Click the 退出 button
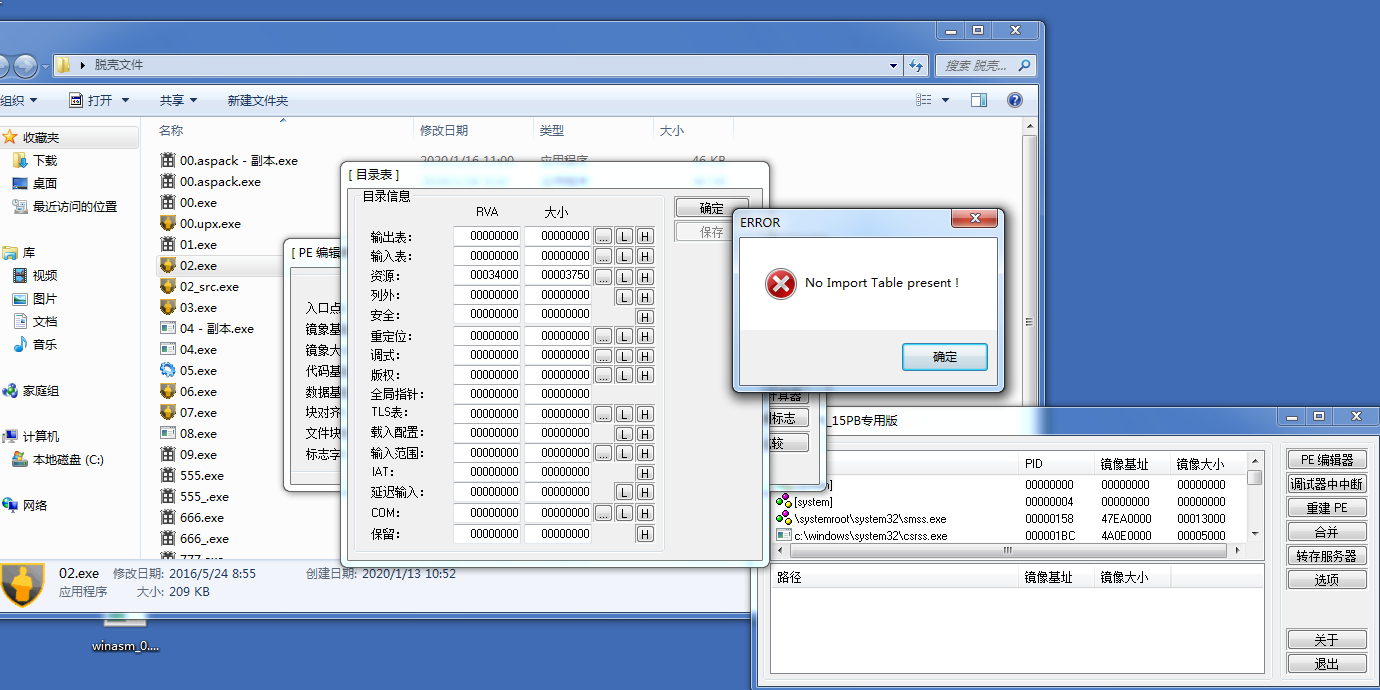Screen dimensions: 1380x690 (1326, 664)
